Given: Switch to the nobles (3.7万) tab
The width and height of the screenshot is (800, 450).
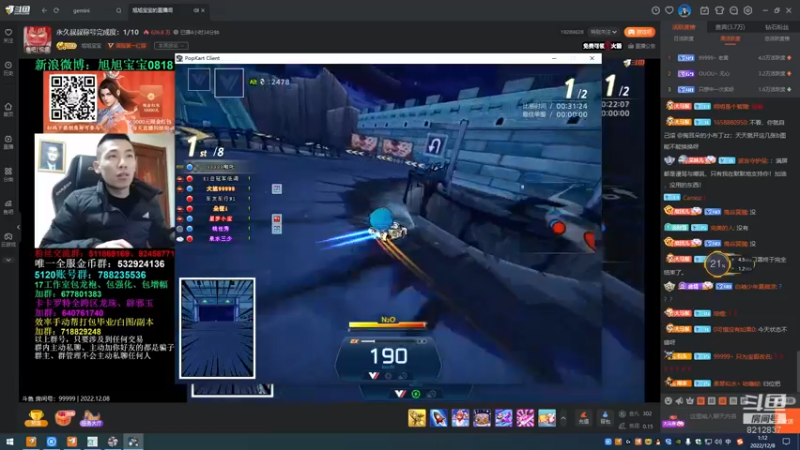Looking at the screenshot, I should pos(730,27).
